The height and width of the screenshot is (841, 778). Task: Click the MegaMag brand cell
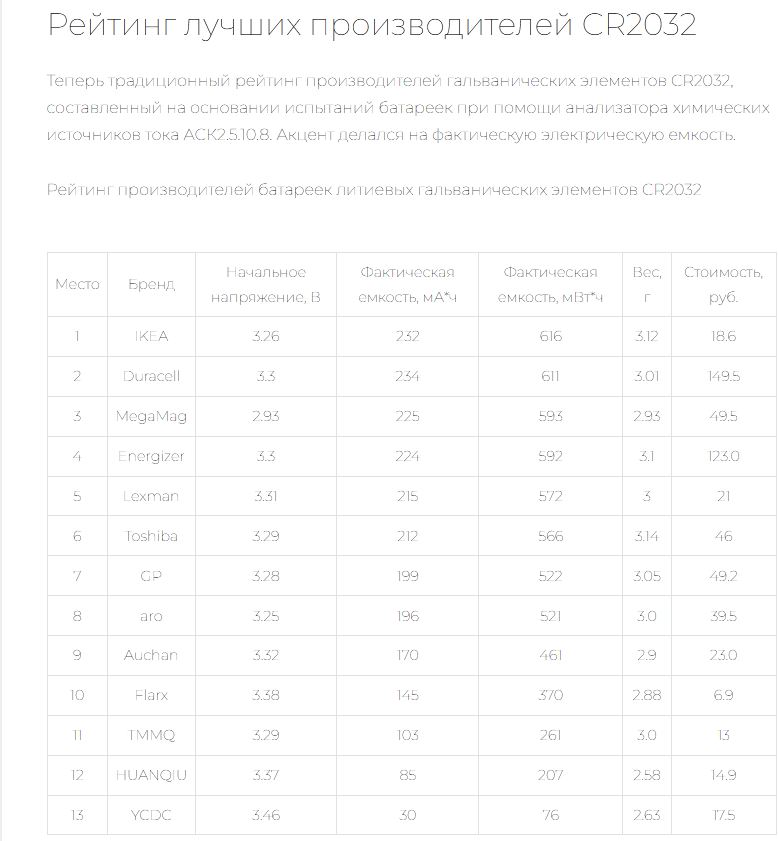click(x=151, y=416)
